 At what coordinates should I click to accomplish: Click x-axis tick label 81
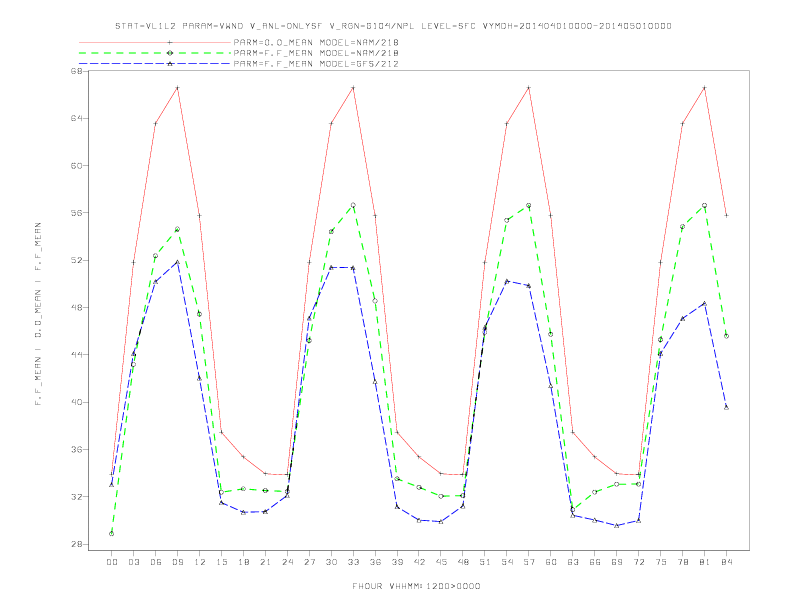point(705,562)
